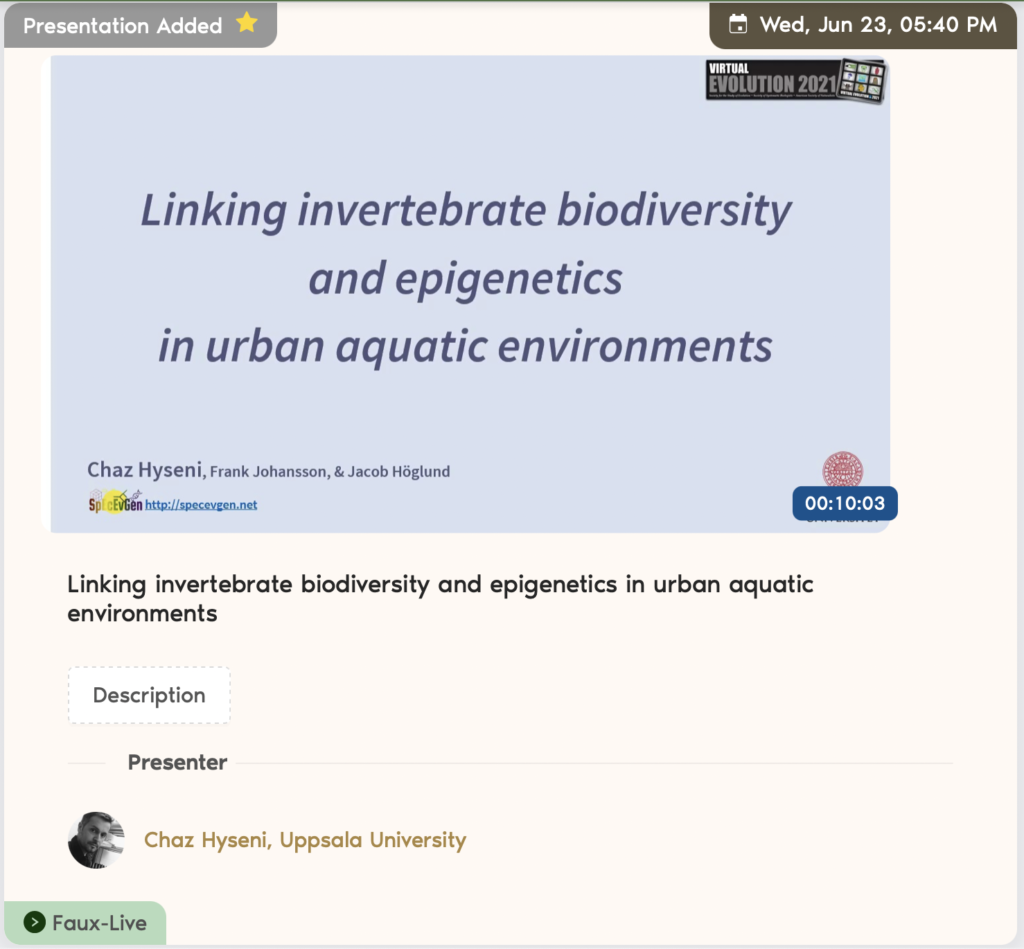Click the Wed, Jun 23, 05:40 PM date text
The image size is (1024, 949).
point(878,25)
